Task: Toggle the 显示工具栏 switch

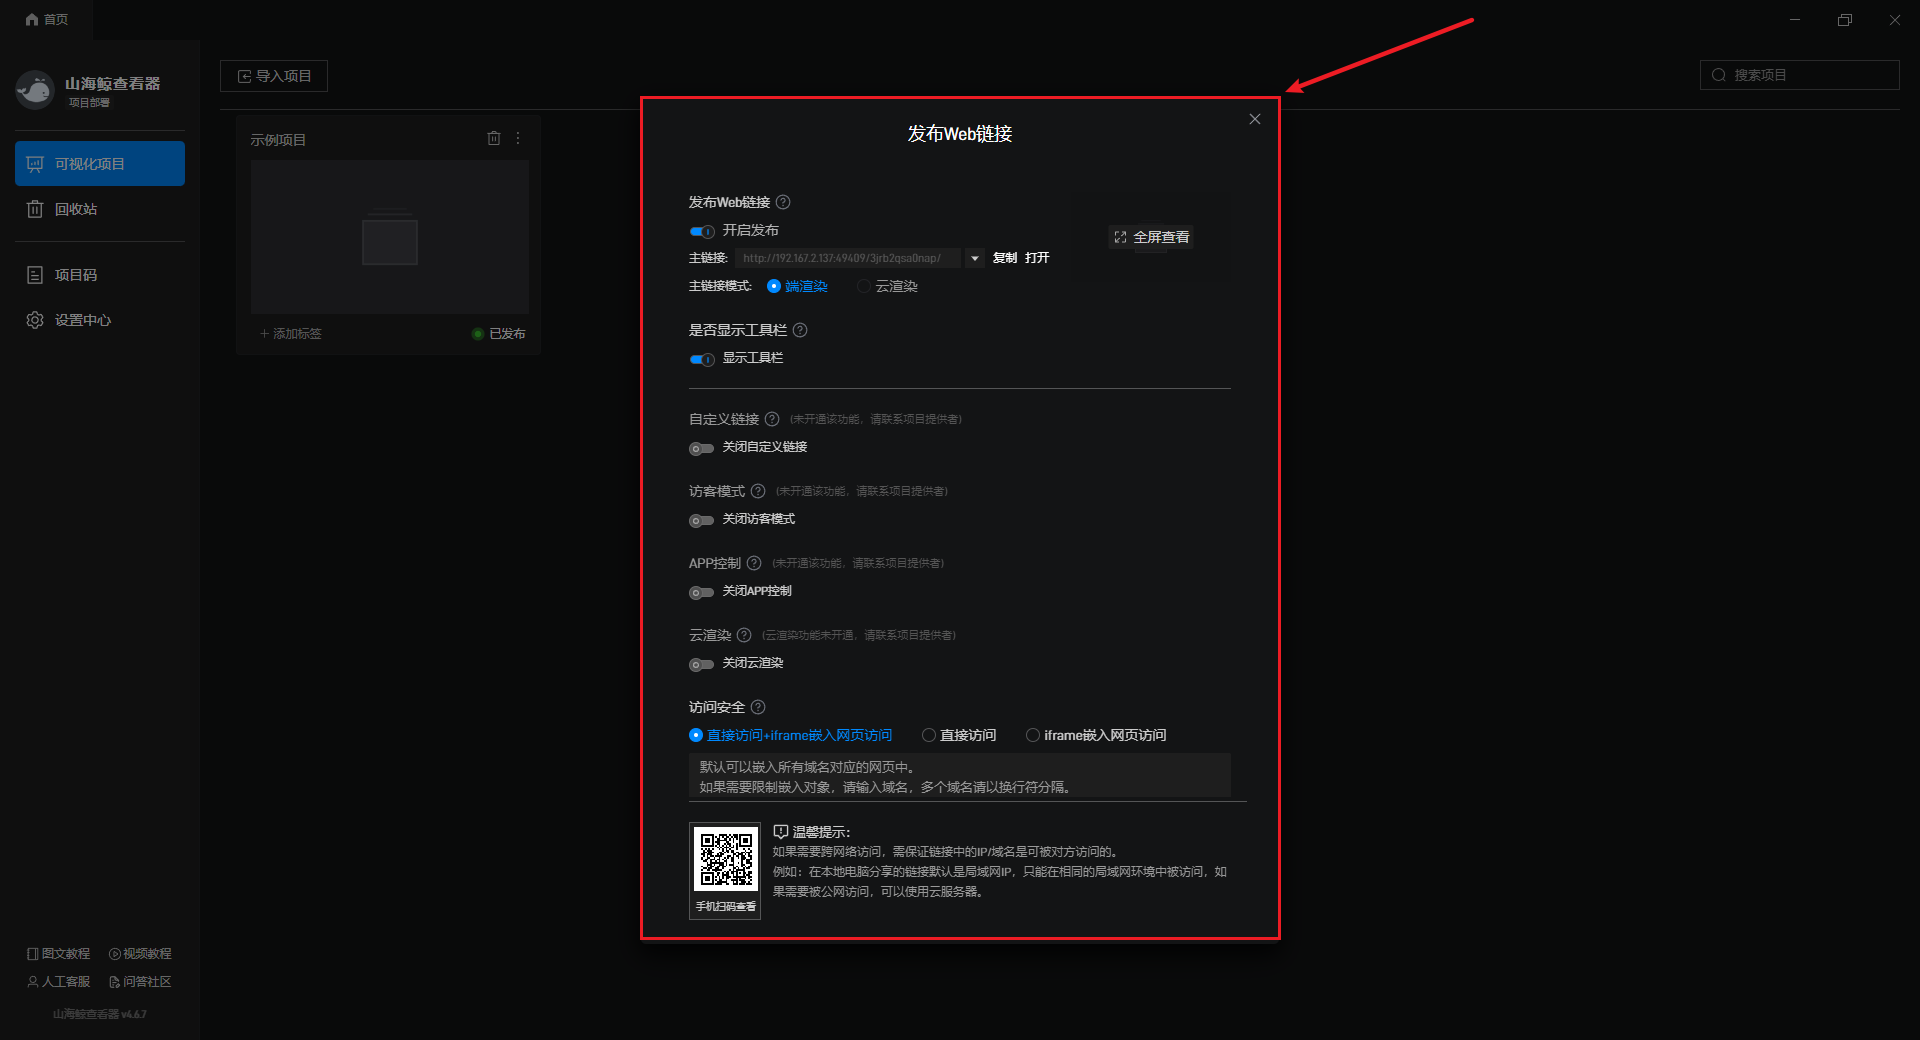Action: 702,359
